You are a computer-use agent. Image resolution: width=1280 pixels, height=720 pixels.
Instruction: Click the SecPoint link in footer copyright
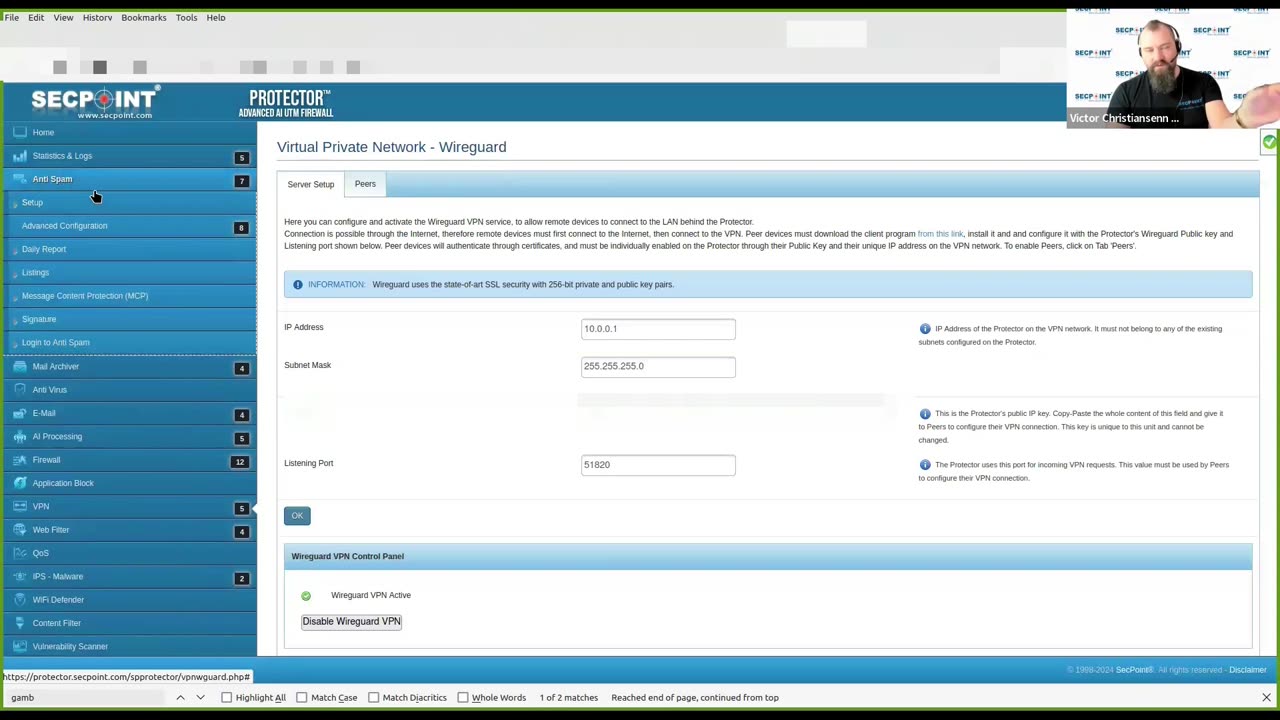pyautogui.click(x=1134, y=670)
